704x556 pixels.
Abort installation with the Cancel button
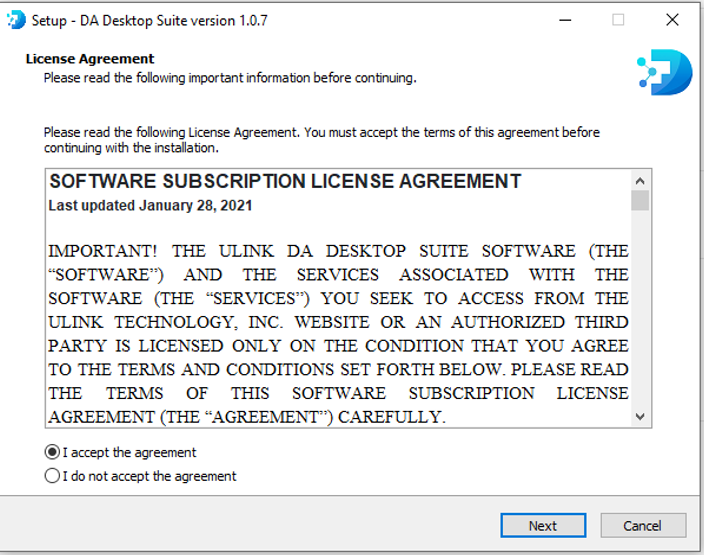[x=643, y=525]
